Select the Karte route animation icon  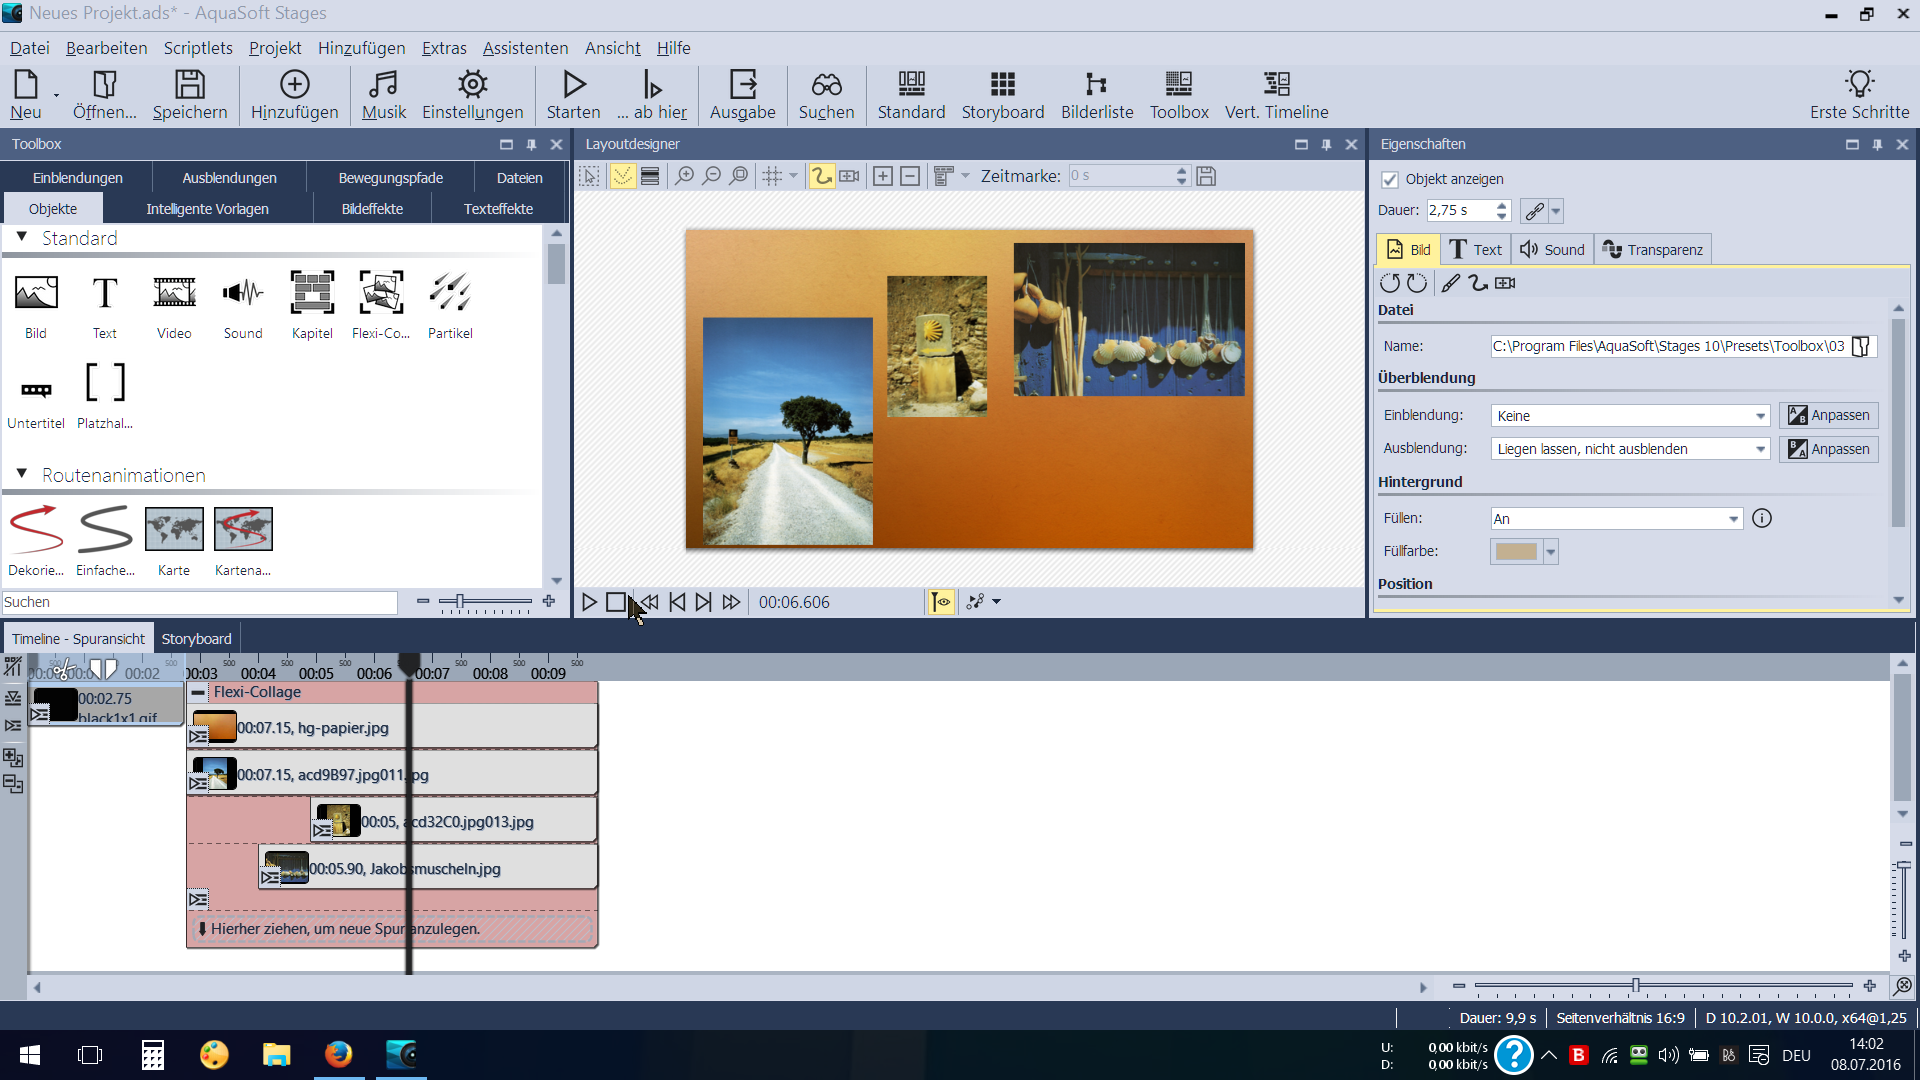174,529
